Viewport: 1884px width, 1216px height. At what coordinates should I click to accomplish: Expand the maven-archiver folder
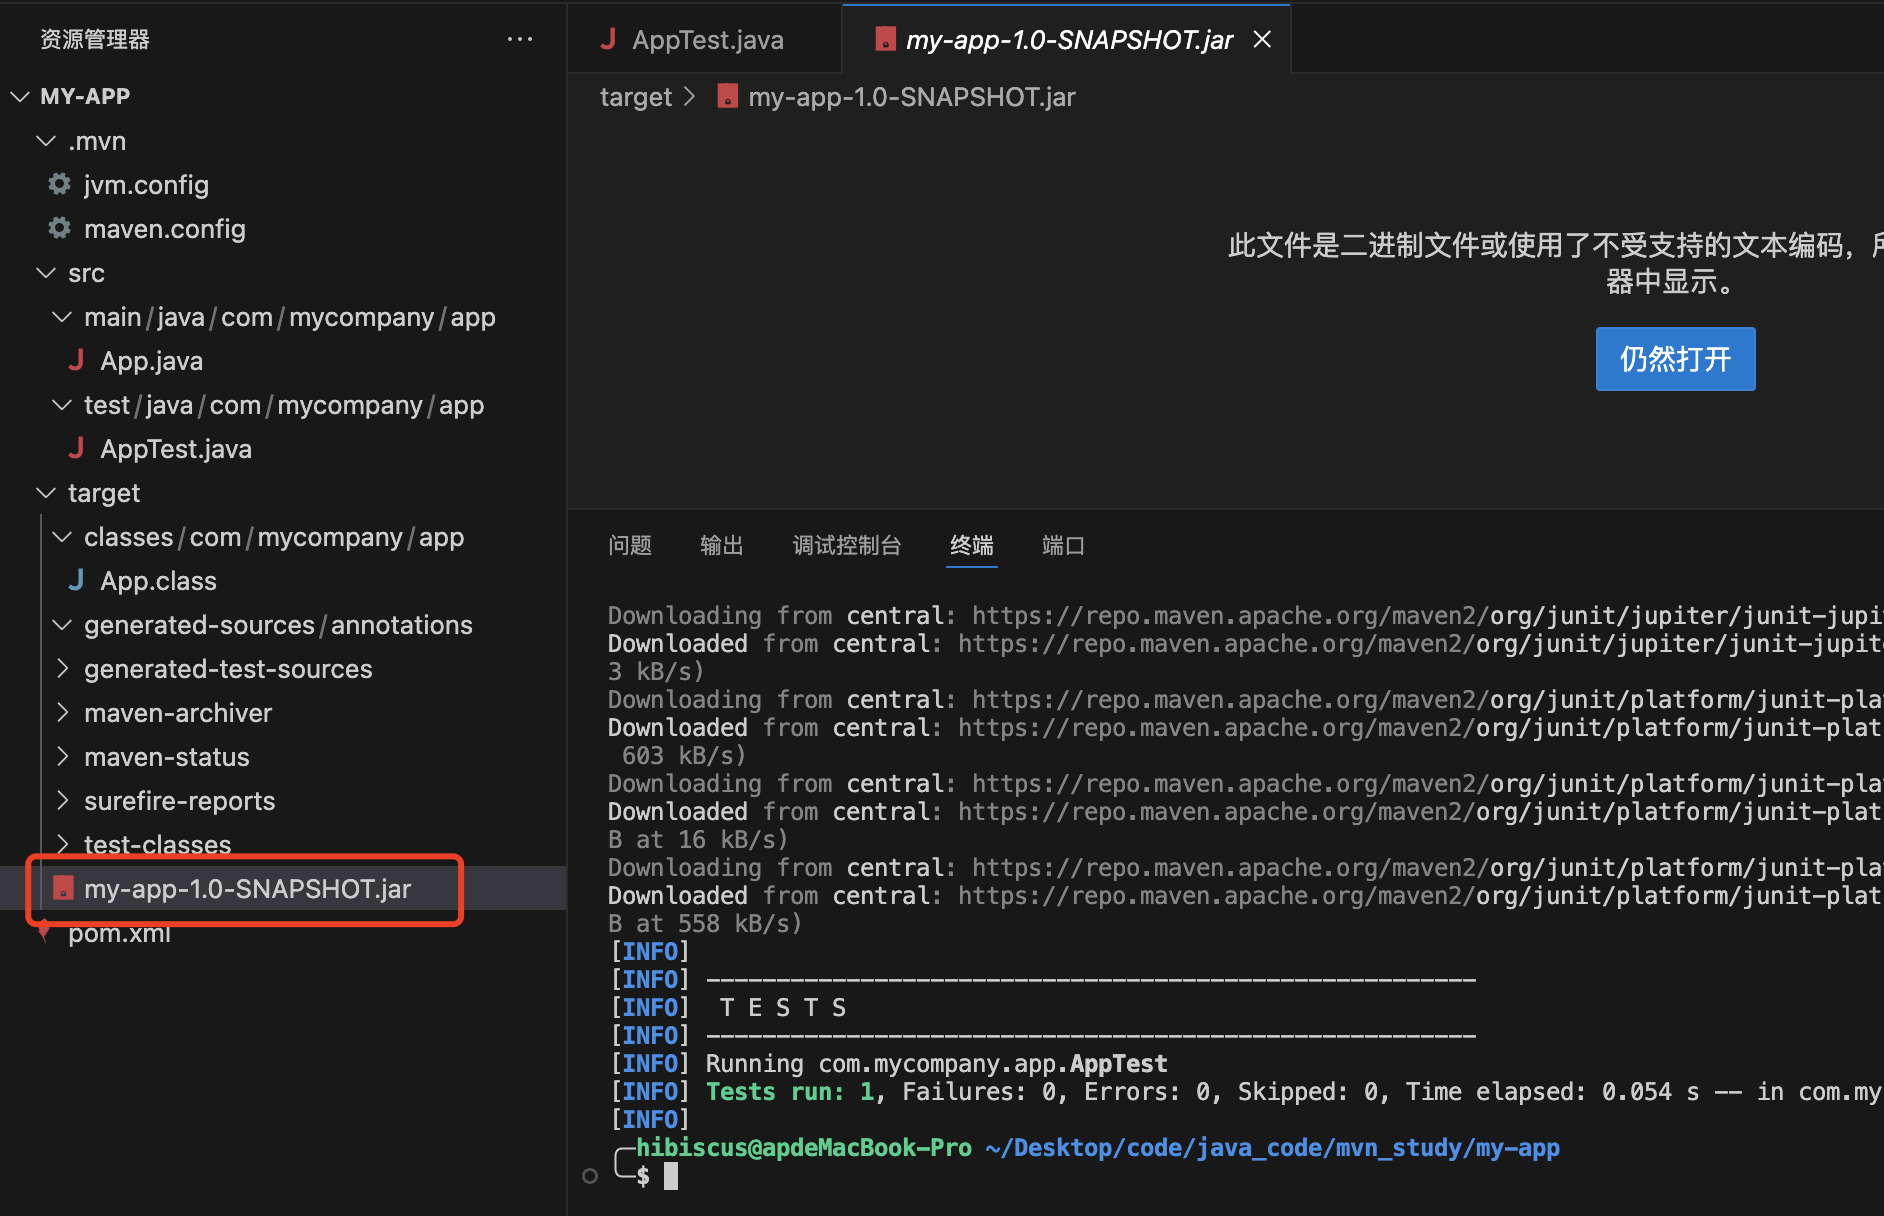(x=62, y=713)
